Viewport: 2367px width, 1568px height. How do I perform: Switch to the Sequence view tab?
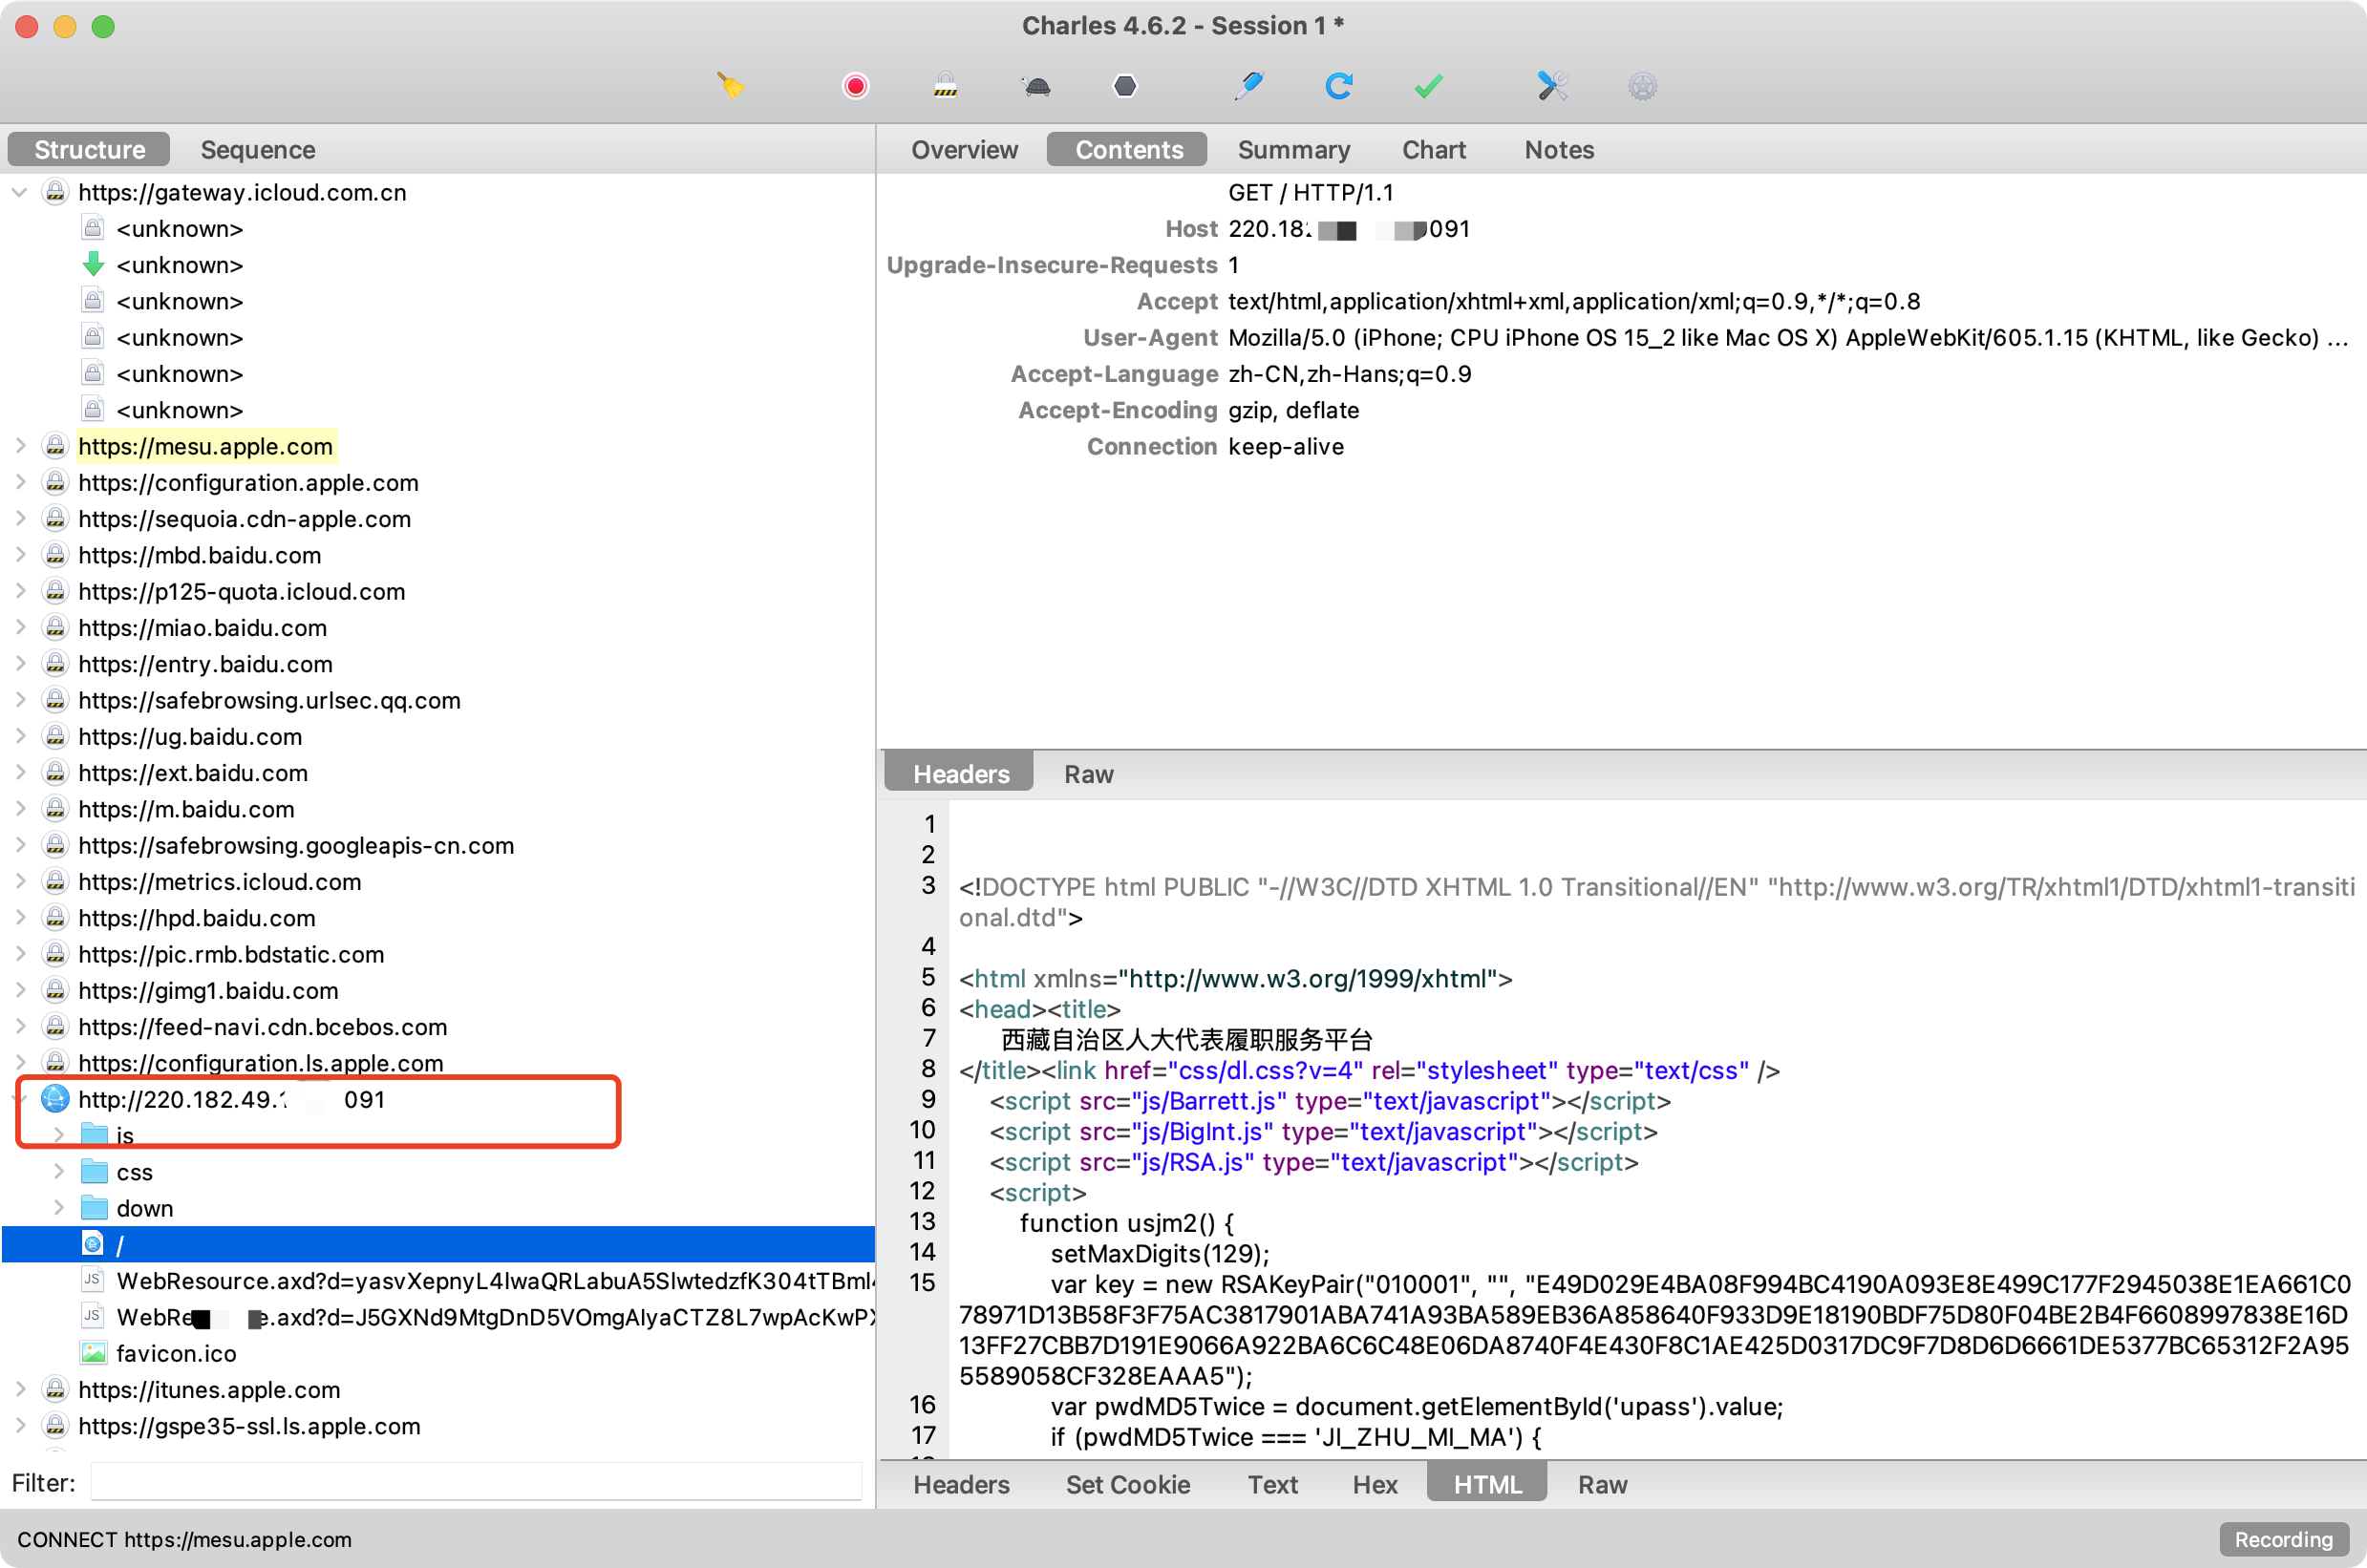coord(259,149)
